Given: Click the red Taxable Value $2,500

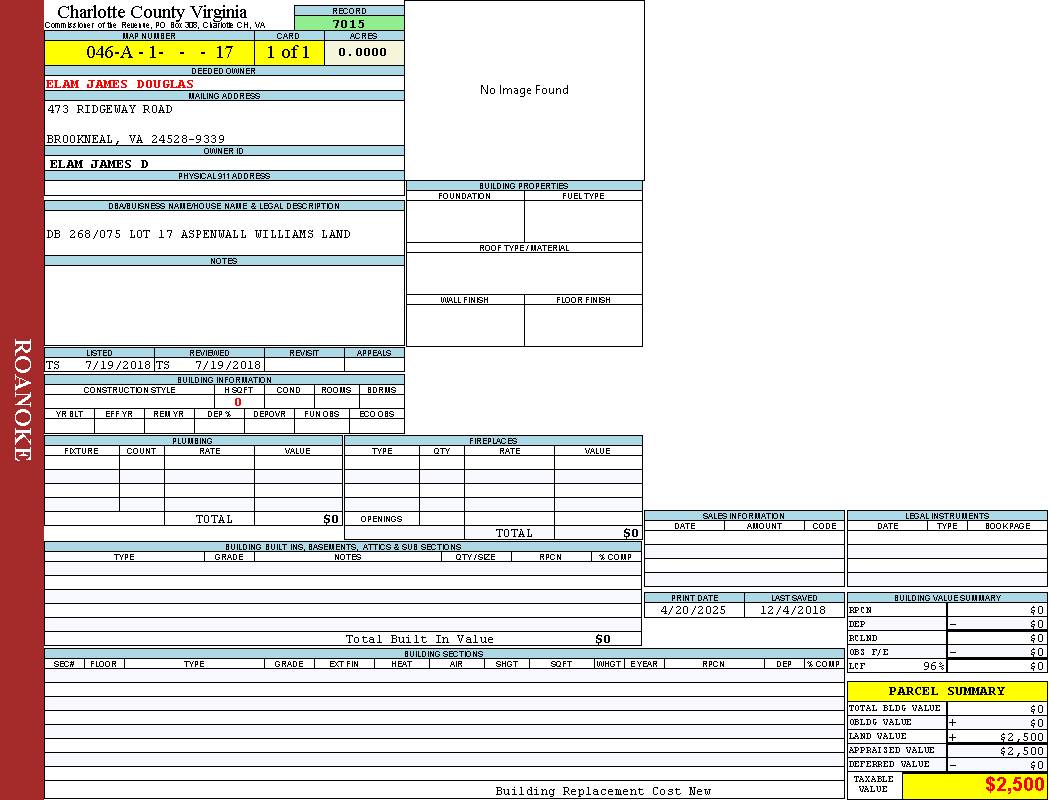Looking at the screenshot, I should coord(1014,785).
